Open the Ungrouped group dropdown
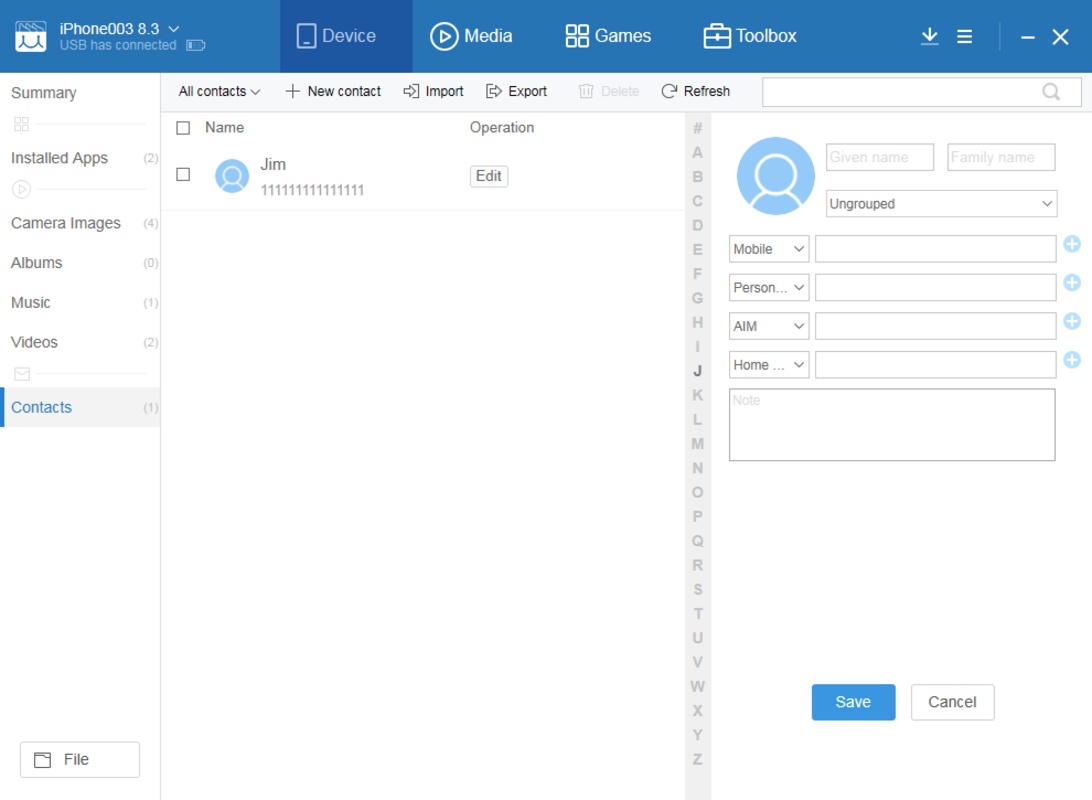The image size is (1092, 800). click(941, 204)
